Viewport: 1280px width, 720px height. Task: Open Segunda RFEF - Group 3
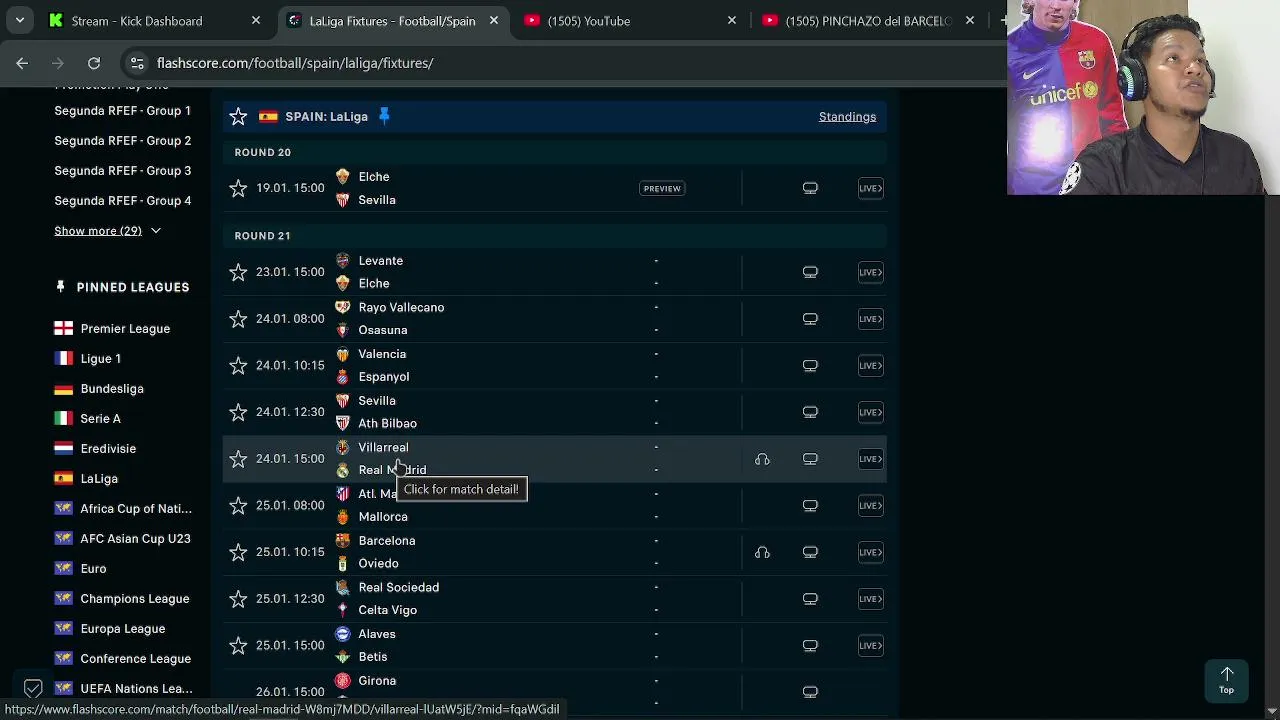point(122,171)
